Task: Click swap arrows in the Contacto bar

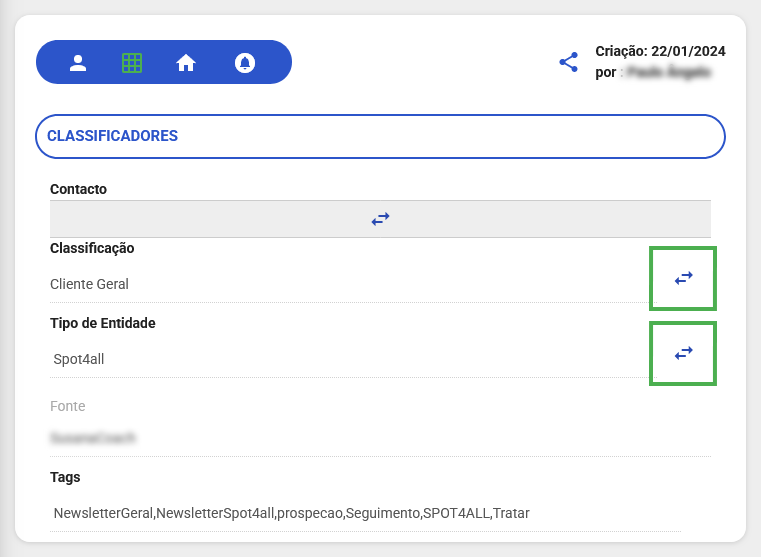Action: [x=380, y=218]
